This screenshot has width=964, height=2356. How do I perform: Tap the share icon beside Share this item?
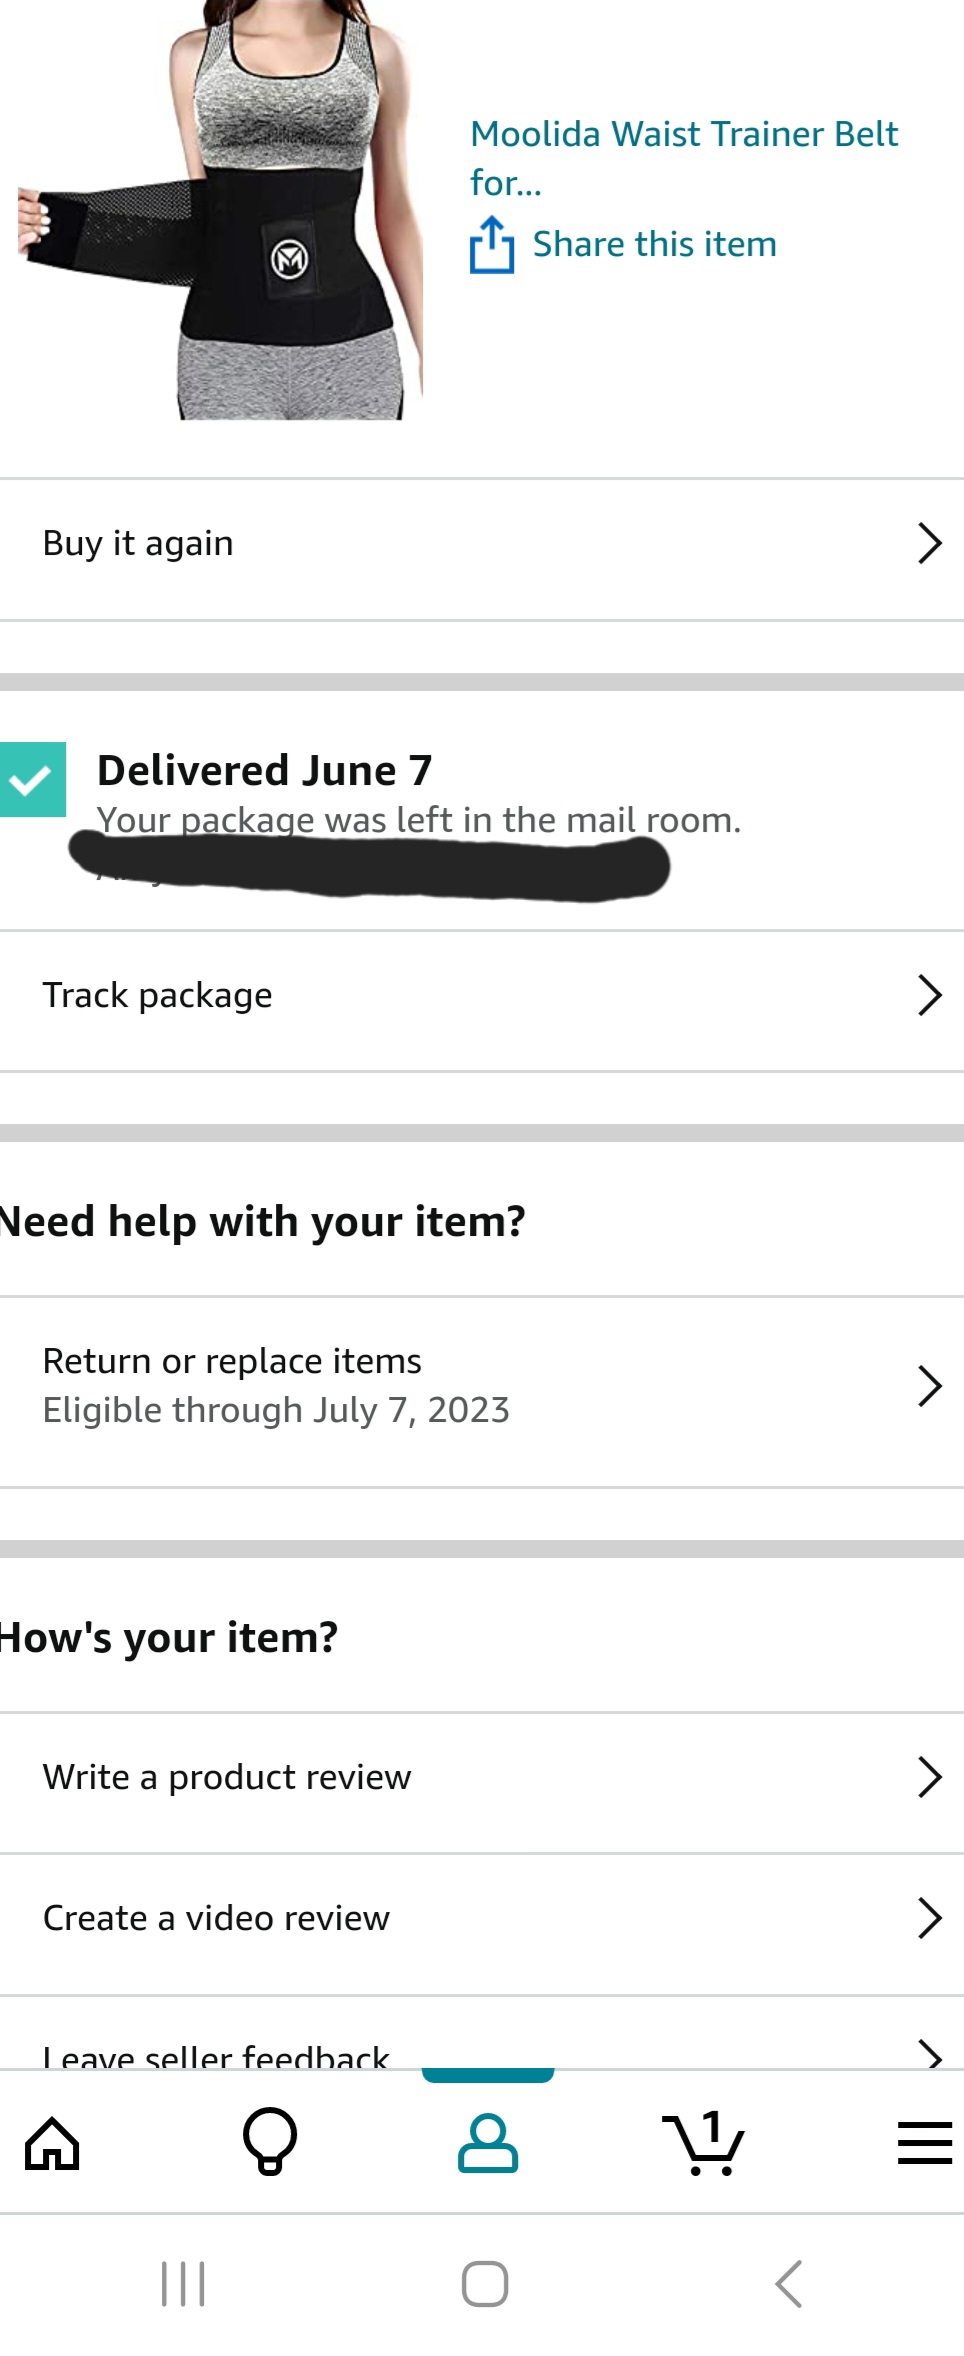(492, 245)
